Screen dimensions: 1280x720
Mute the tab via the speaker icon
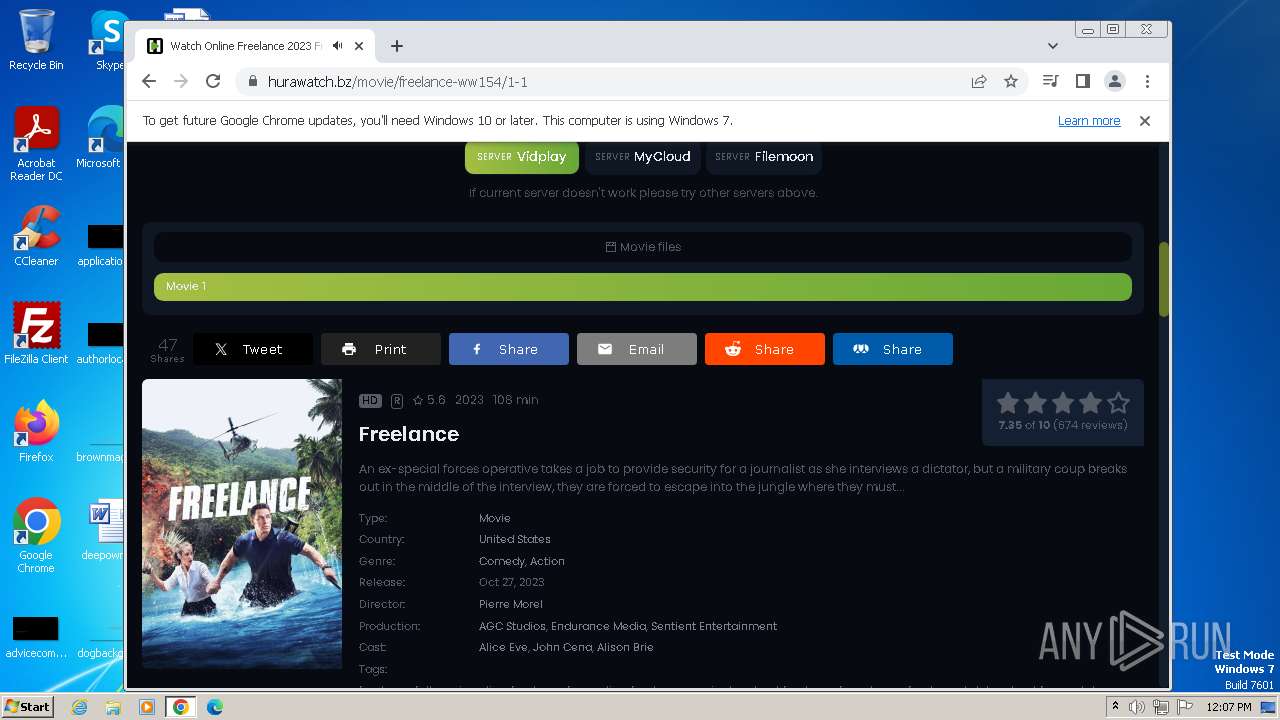pyautogui.click(x=338, y=46)
